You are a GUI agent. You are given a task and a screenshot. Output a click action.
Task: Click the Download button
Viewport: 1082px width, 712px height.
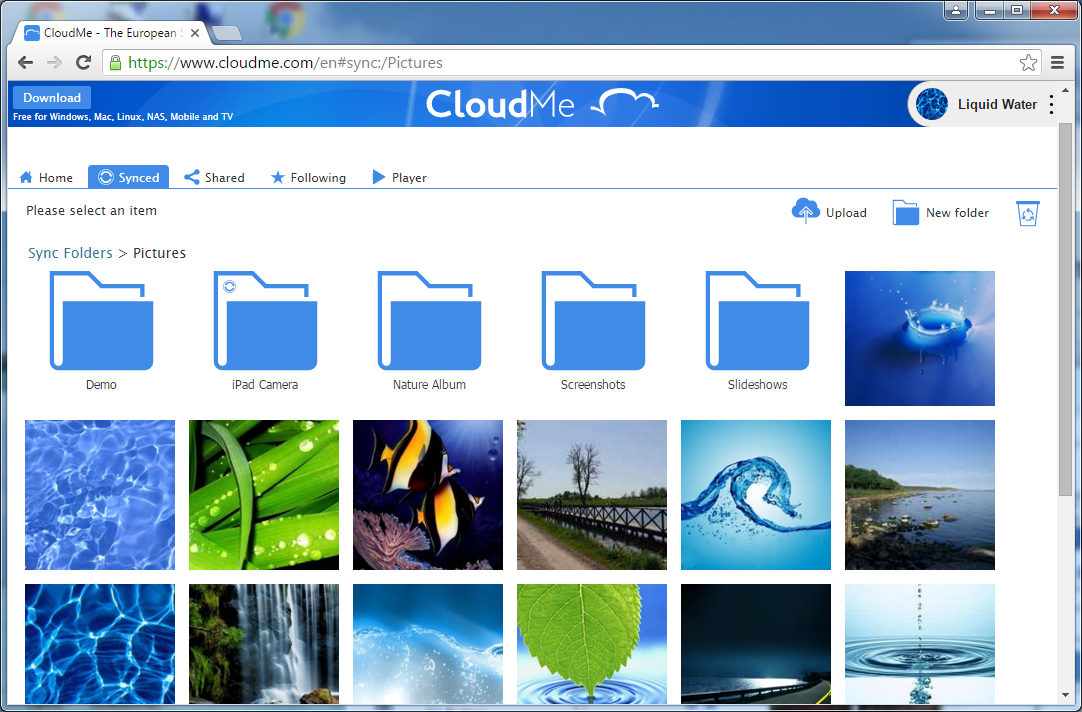(x=51, y=97)
